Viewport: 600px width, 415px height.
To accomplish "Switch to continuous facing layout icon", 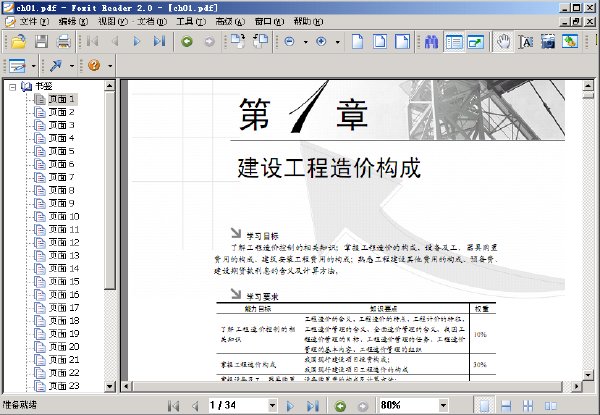I will pyautogui.click(x=528, y=405).
